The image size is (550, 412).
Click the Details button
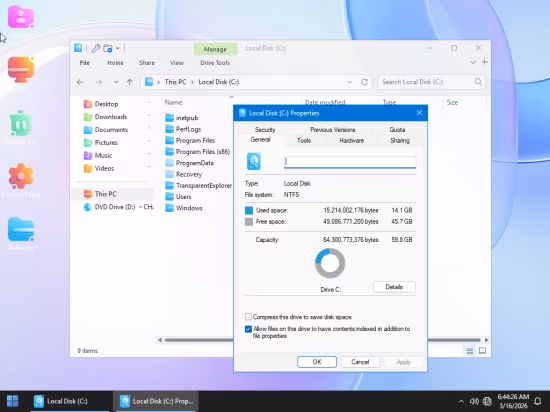(394, 287)
